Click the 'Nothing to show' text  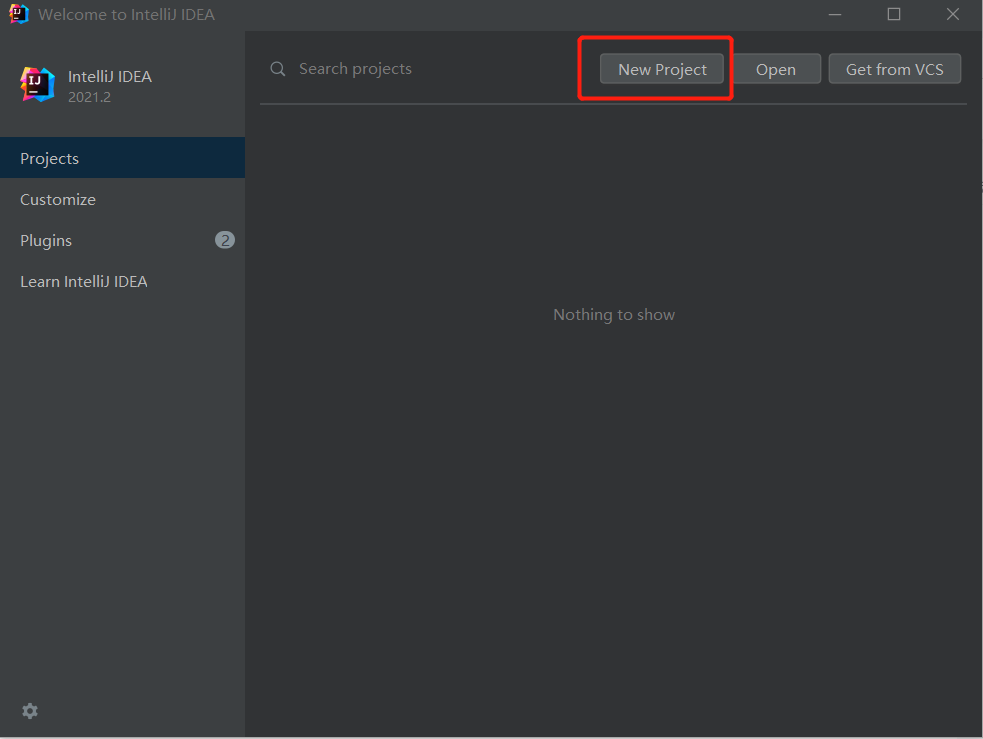click(614, 315)
